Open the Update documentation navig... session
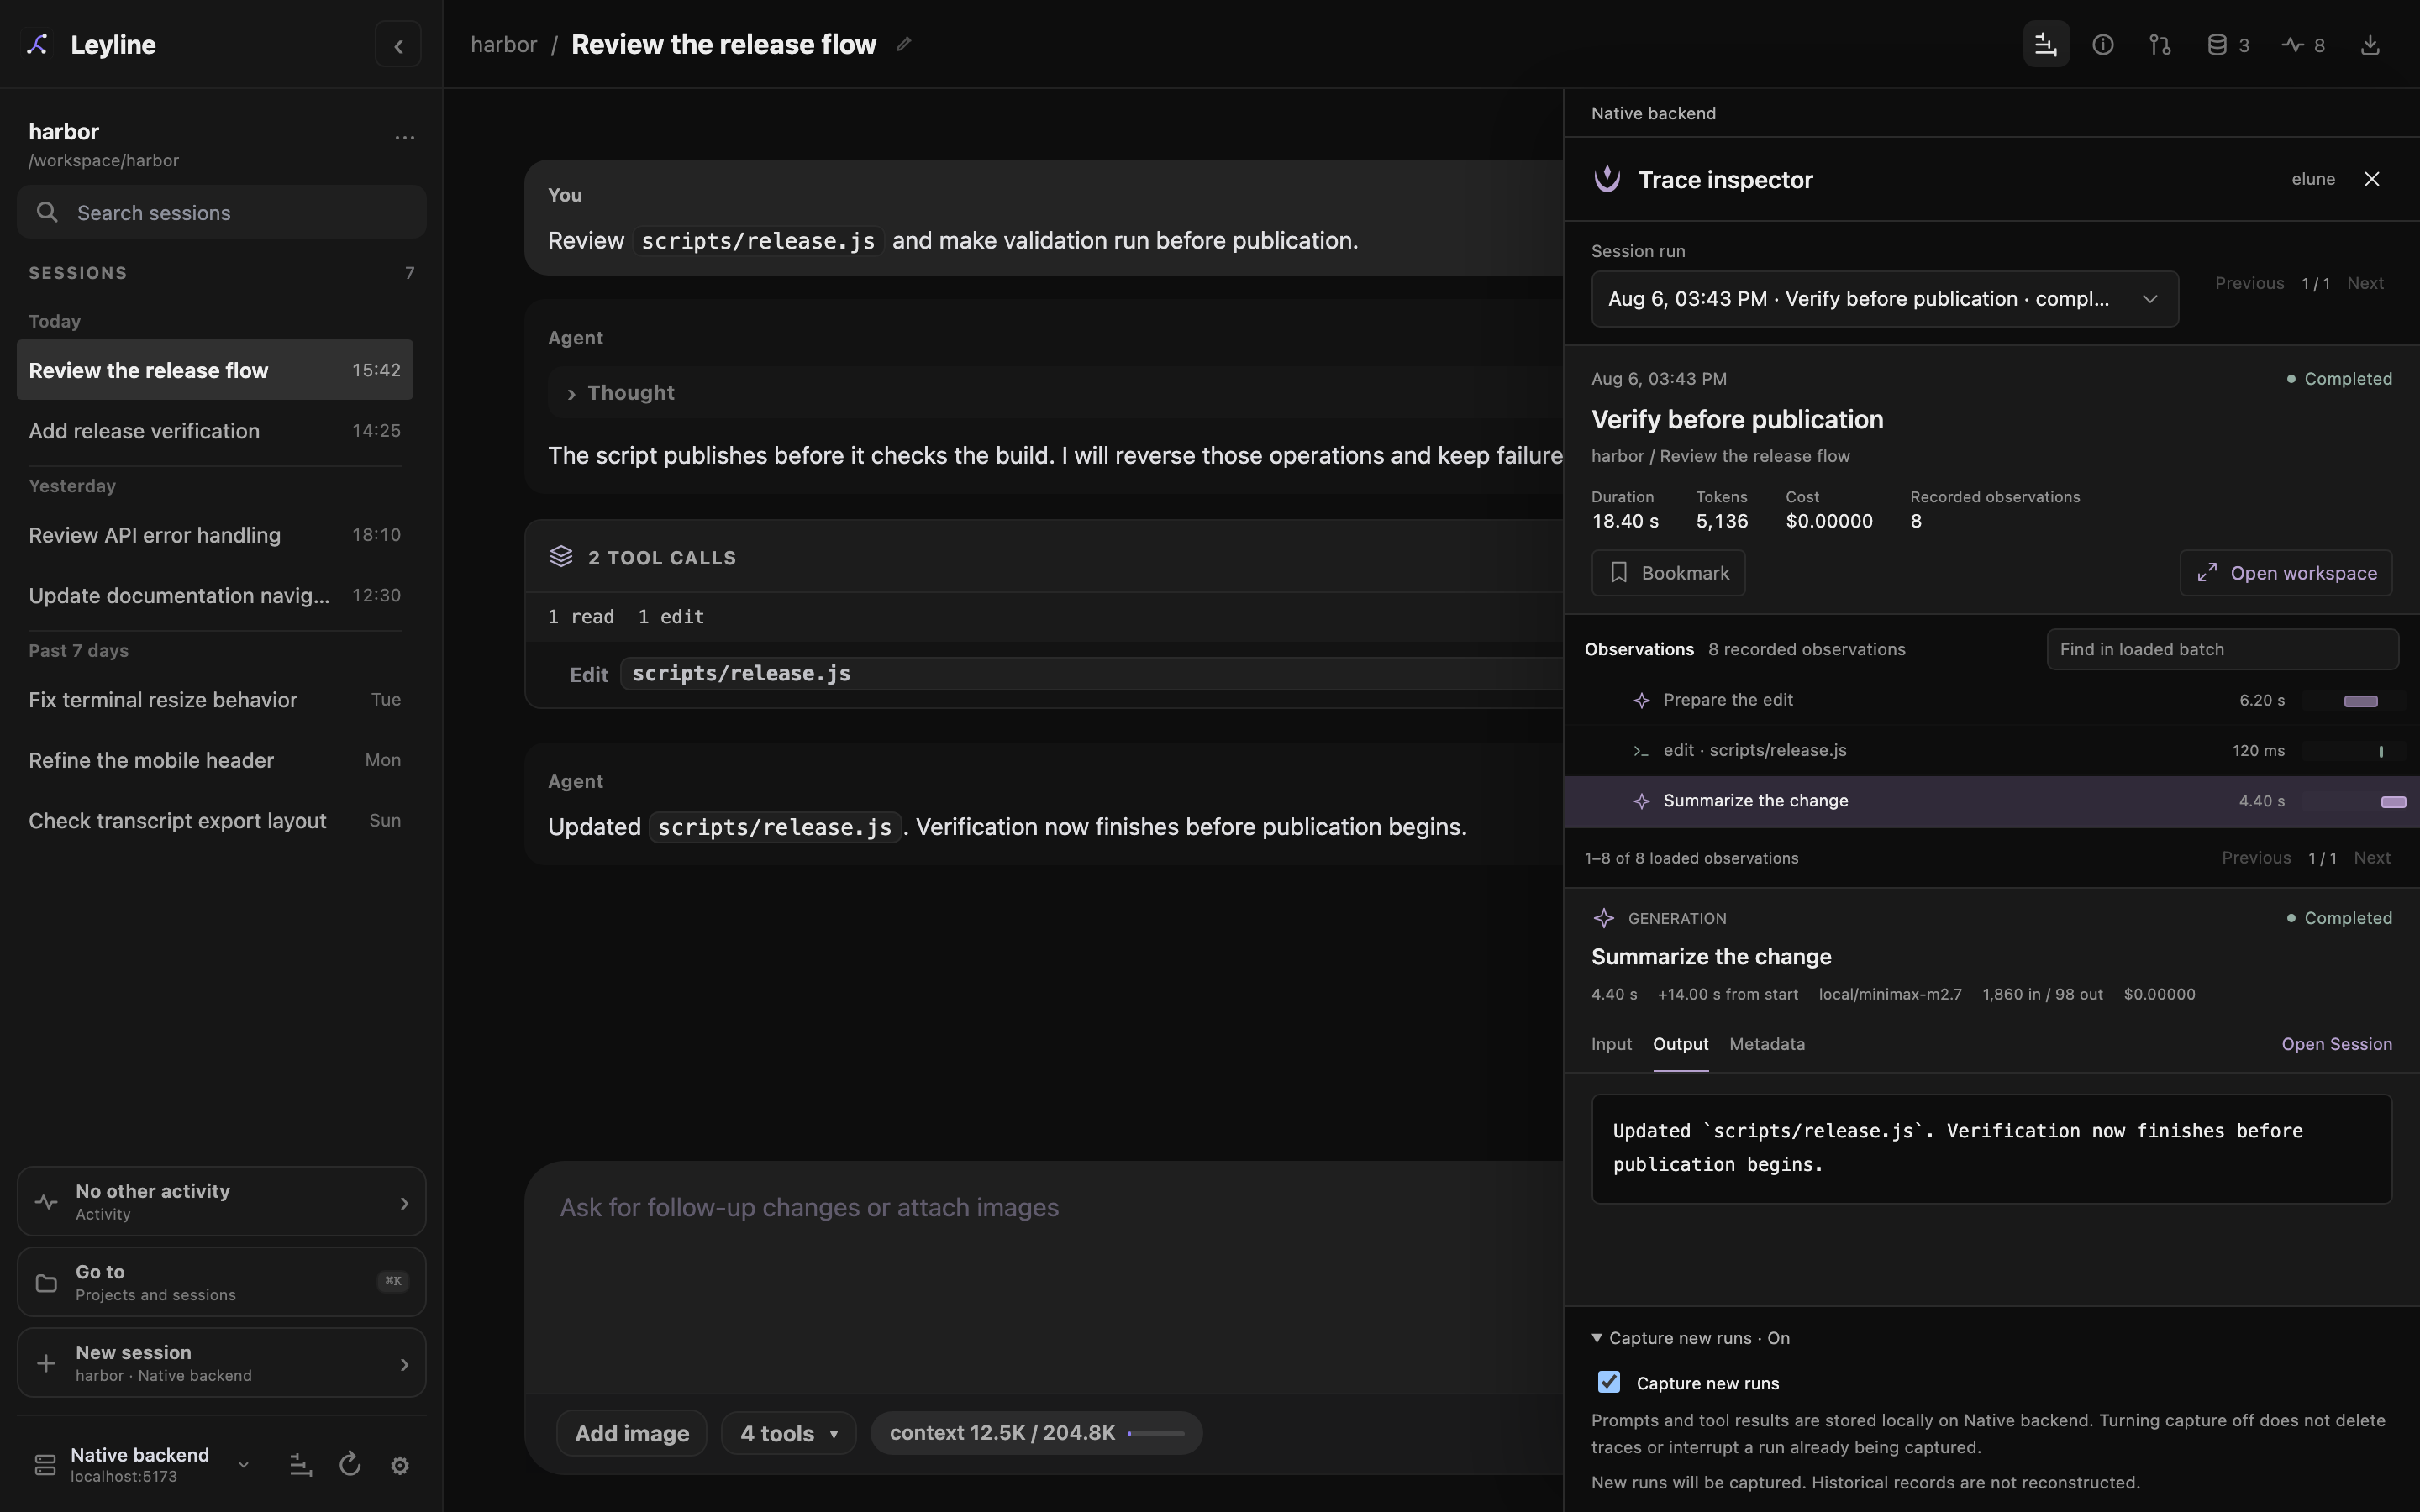 pyautogui.click(x=215, y=596)
